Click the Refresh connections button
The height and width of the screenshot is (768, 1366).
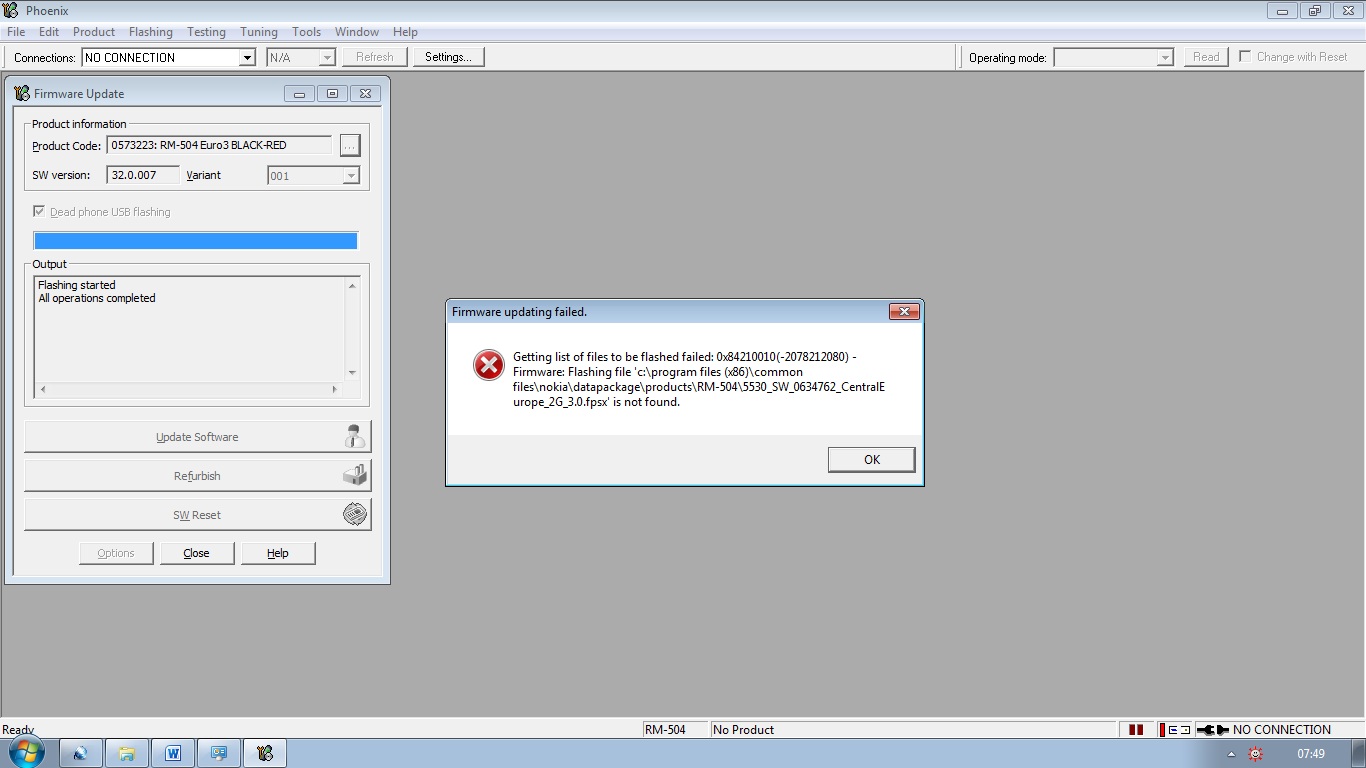[375, 57]
